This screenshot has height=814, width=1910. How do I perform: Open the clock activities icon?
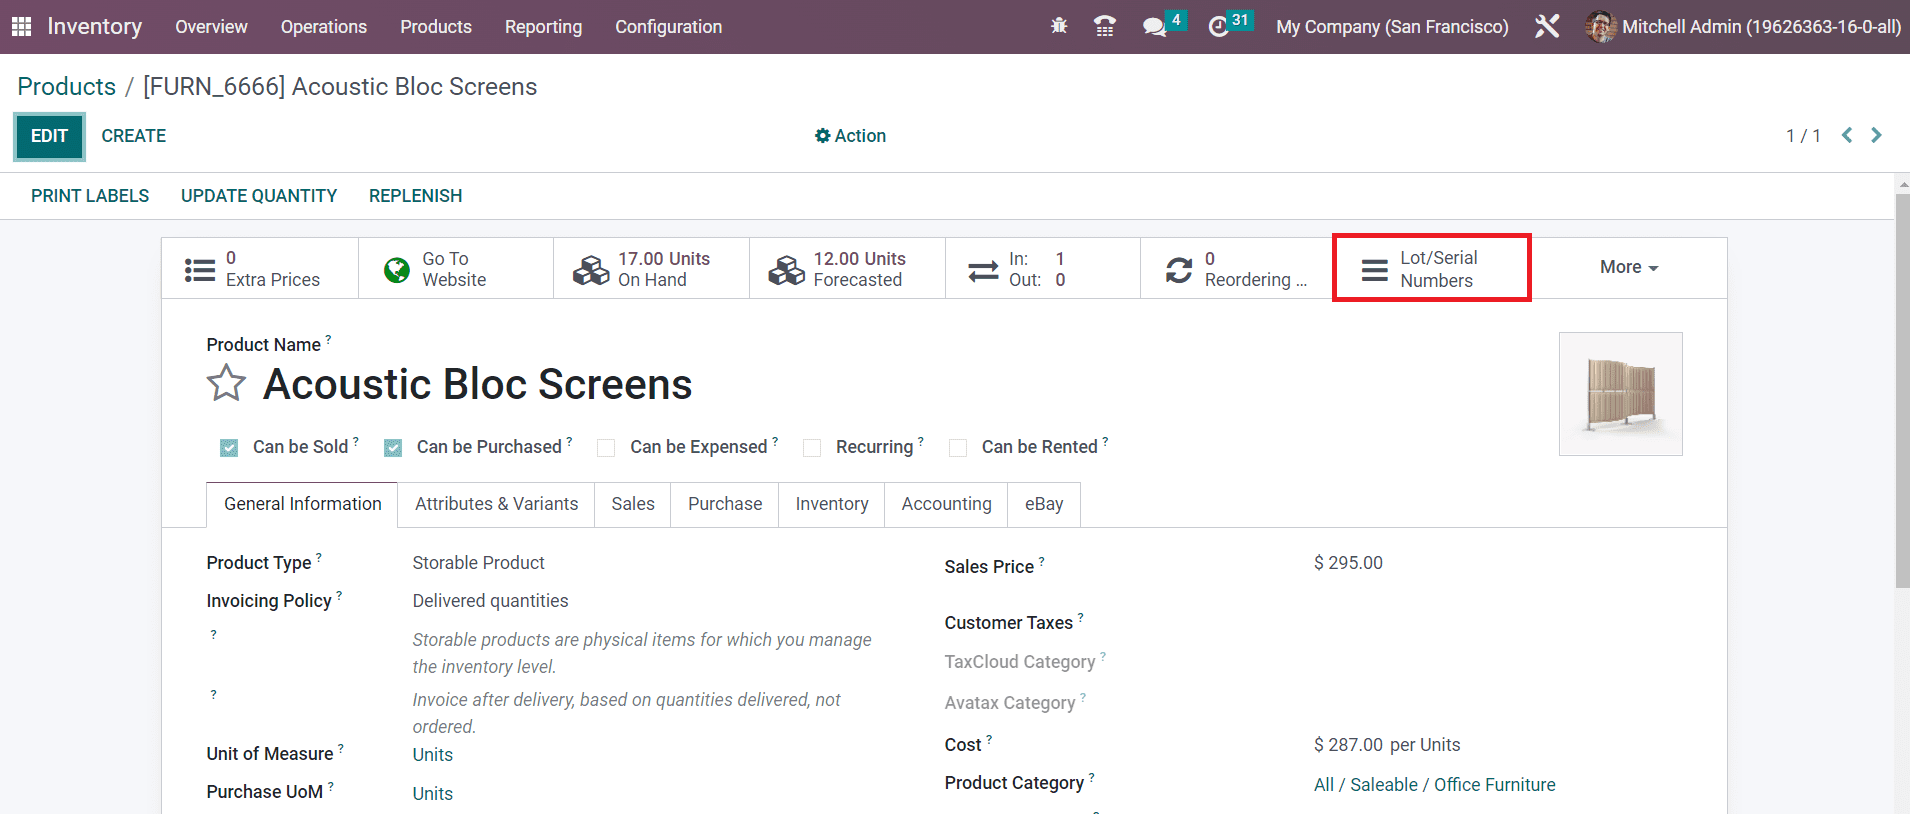pos(1218,27)
